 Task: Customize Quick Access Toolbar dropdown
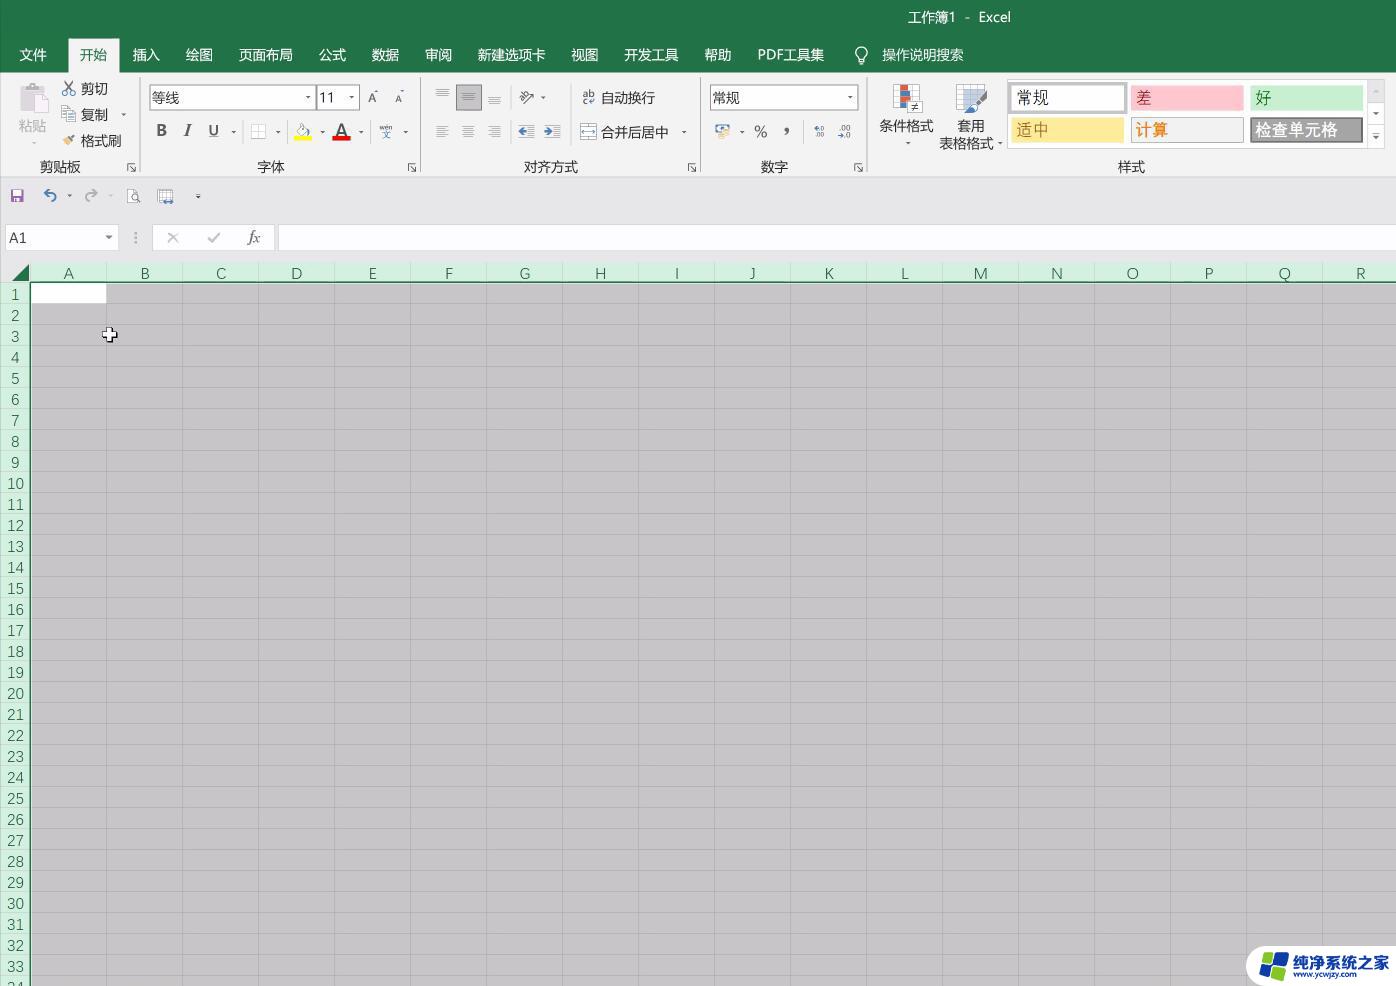tap(198, 196)
